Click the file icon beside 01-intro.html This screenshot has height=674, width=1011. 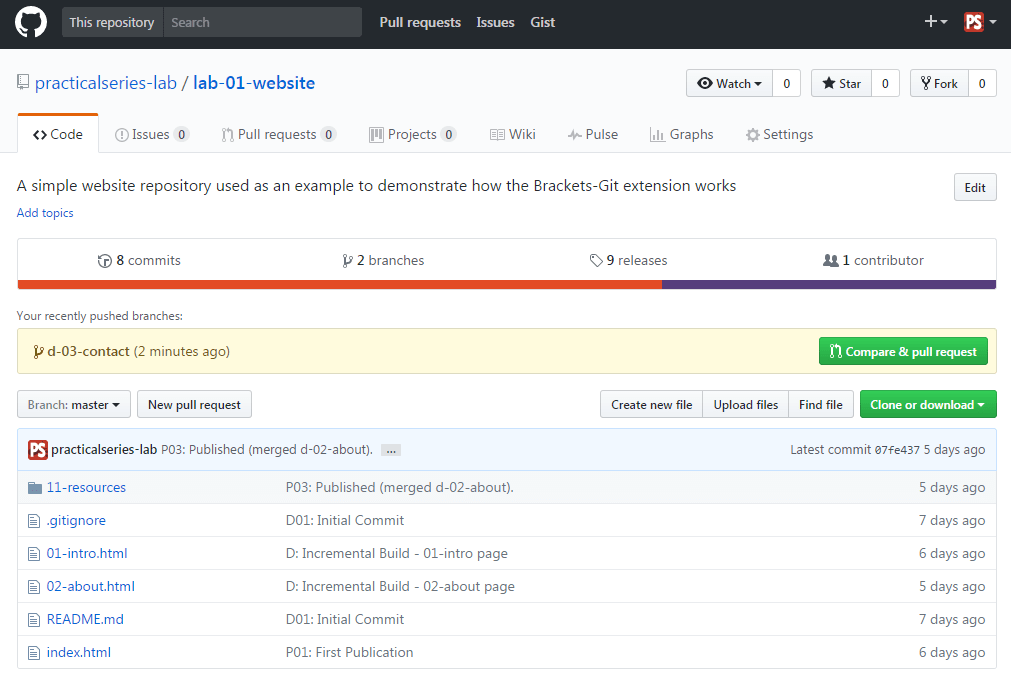click(x=34, y=553)
